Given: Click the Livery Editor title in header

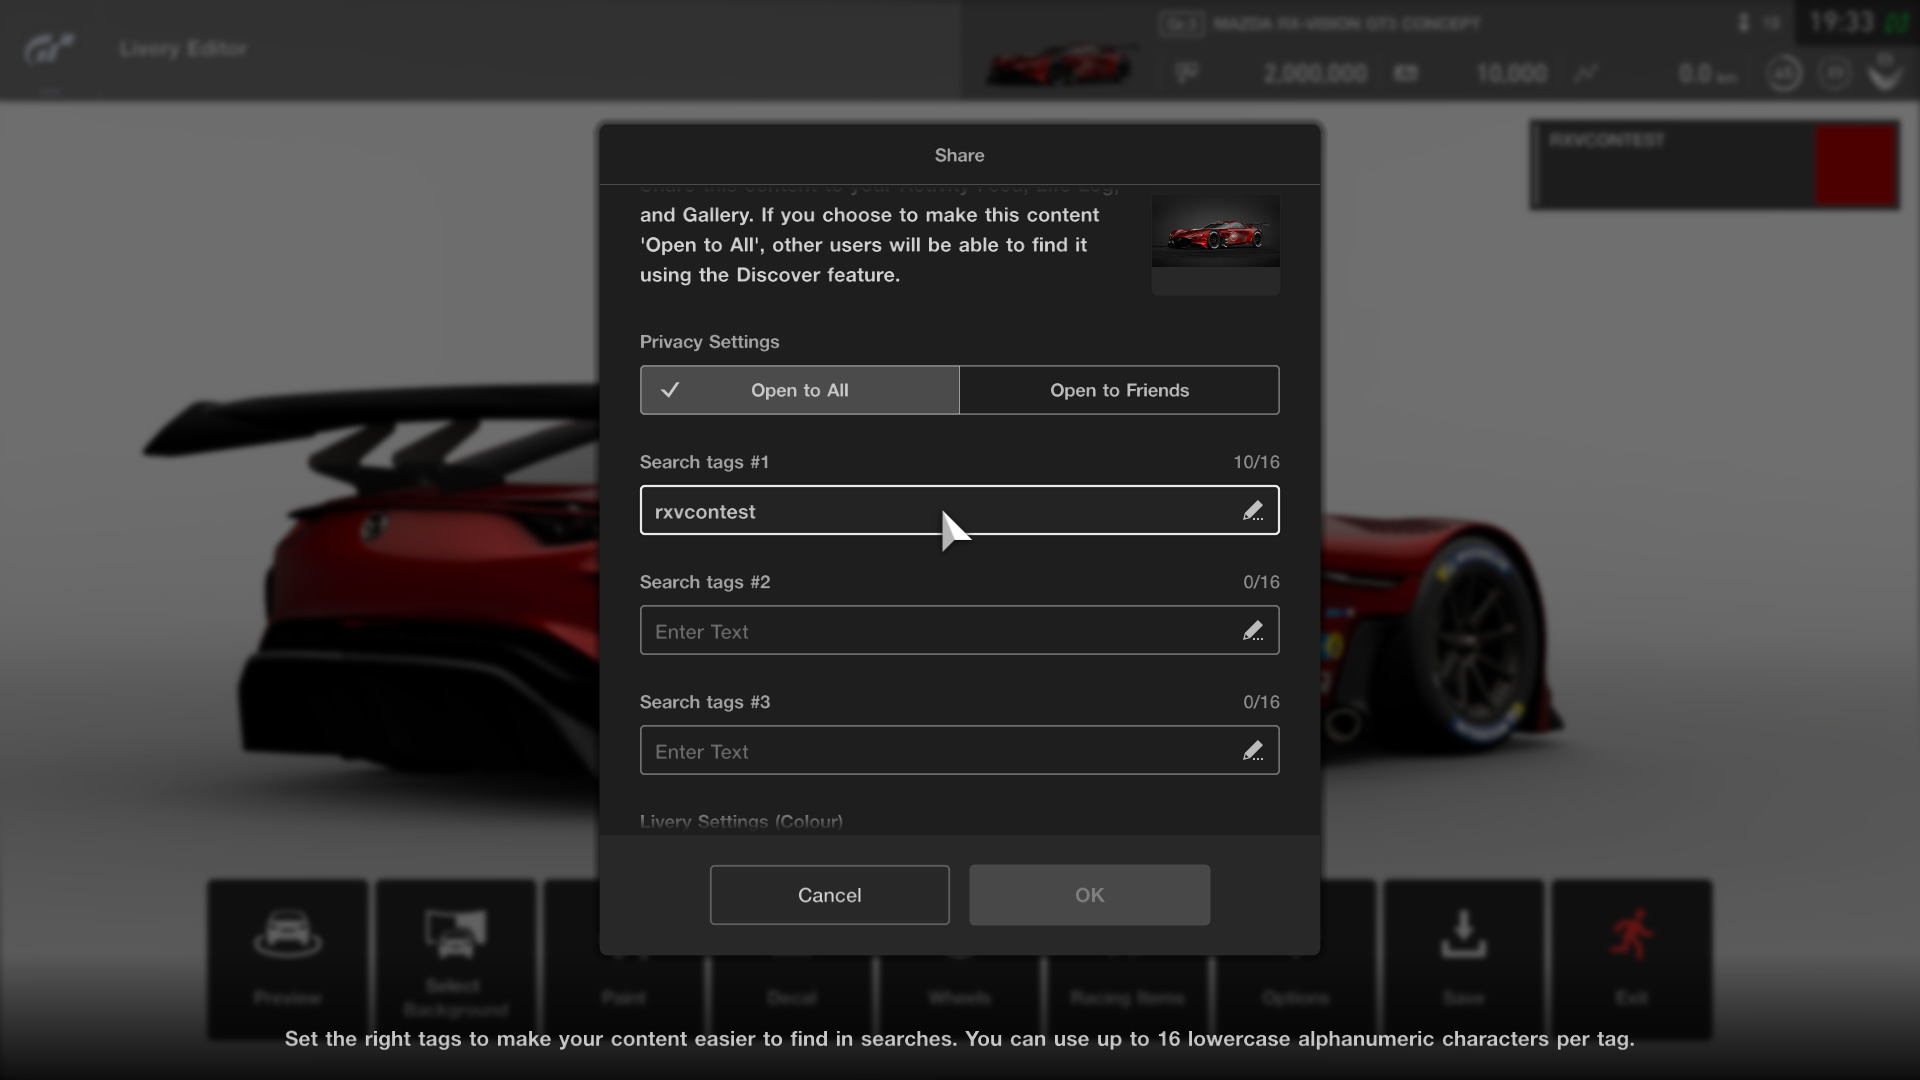Looking at the screenshot, I should coord(183,48).
